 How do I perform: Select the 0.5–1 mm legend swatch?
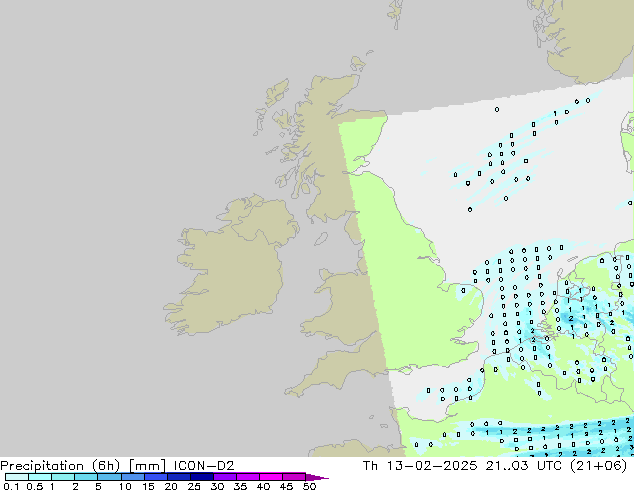(40, 477)
